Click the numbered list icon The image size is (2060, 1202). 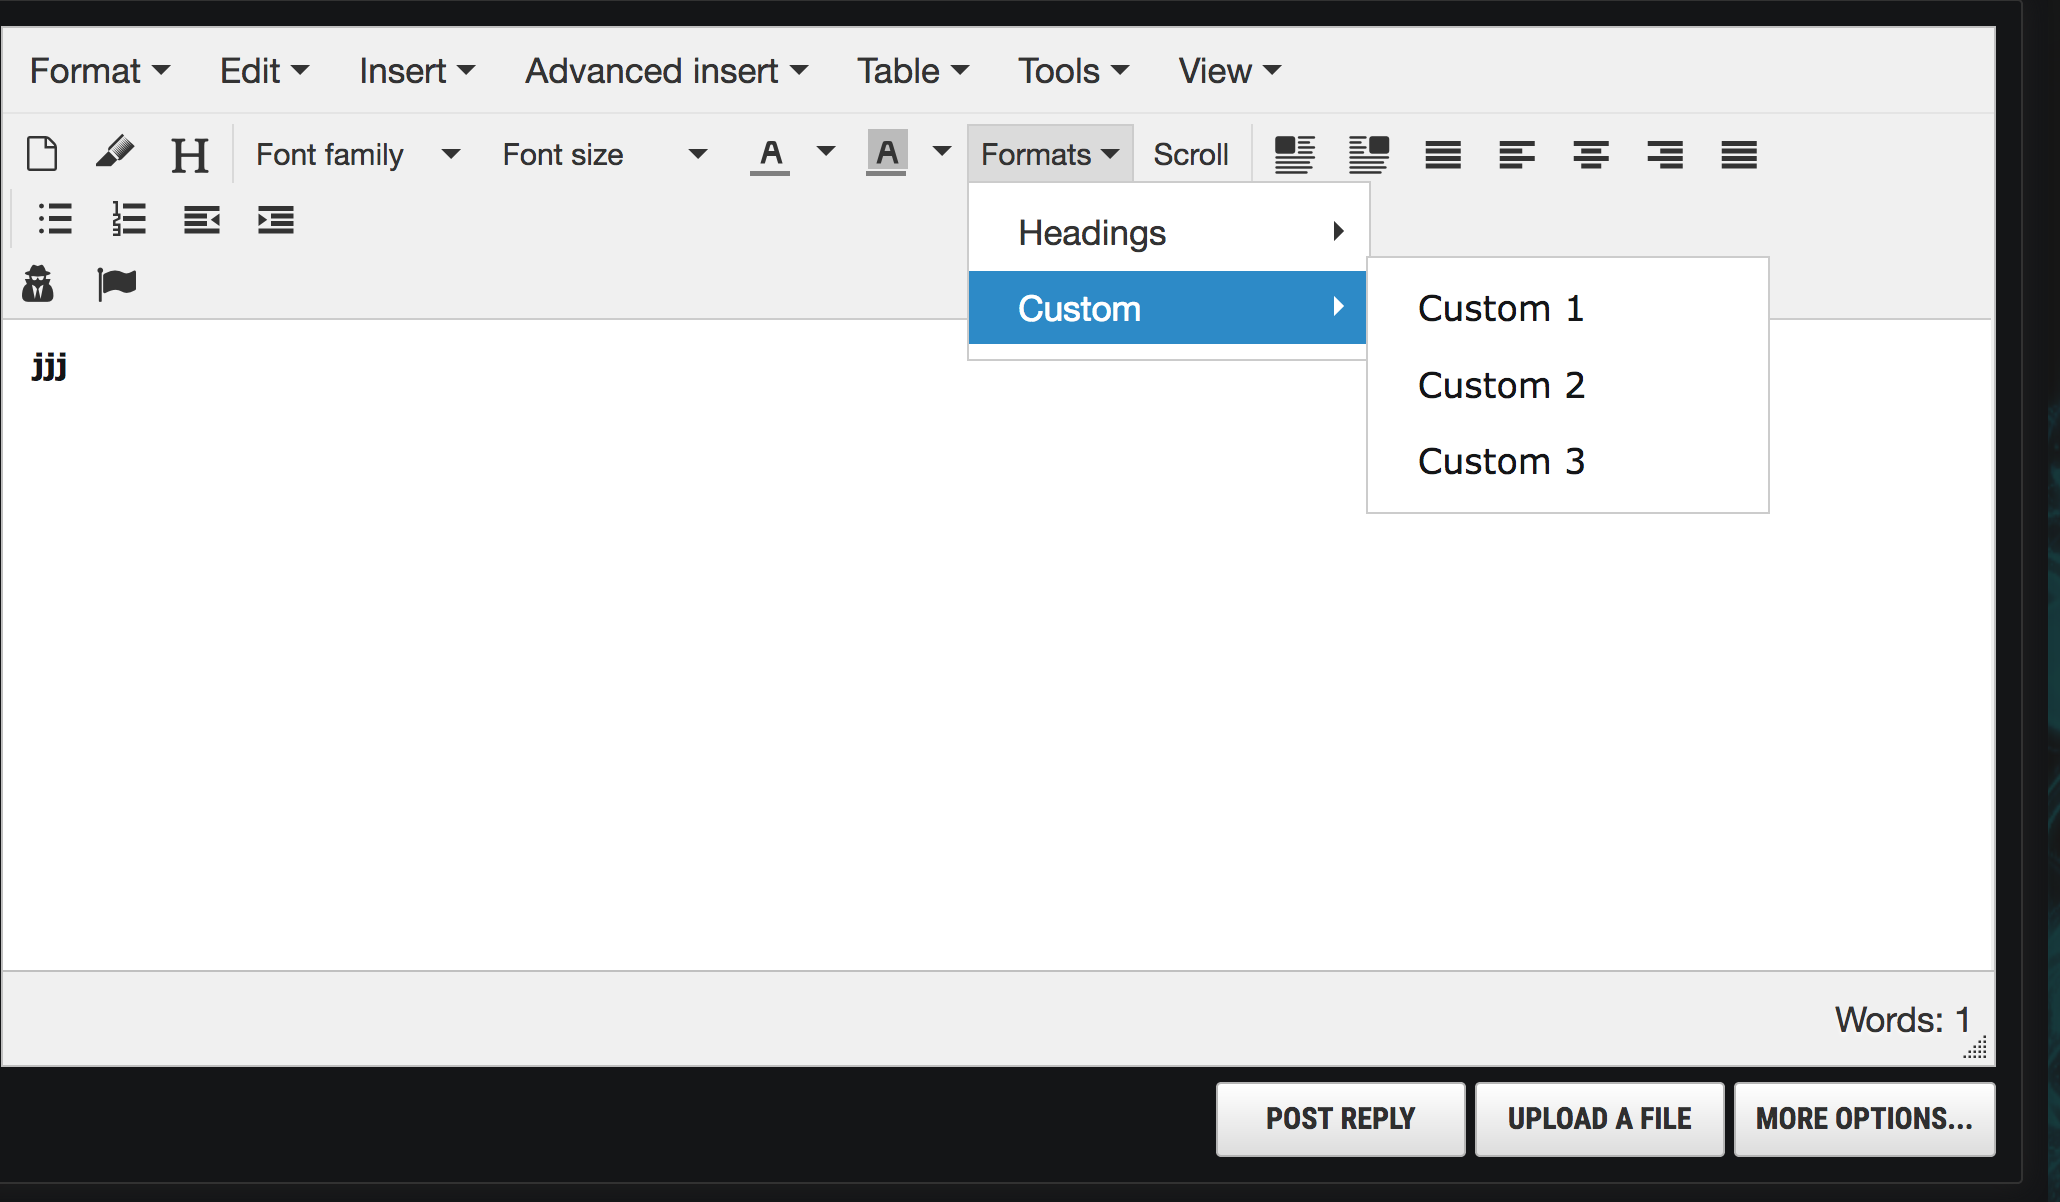coord(128,219)
